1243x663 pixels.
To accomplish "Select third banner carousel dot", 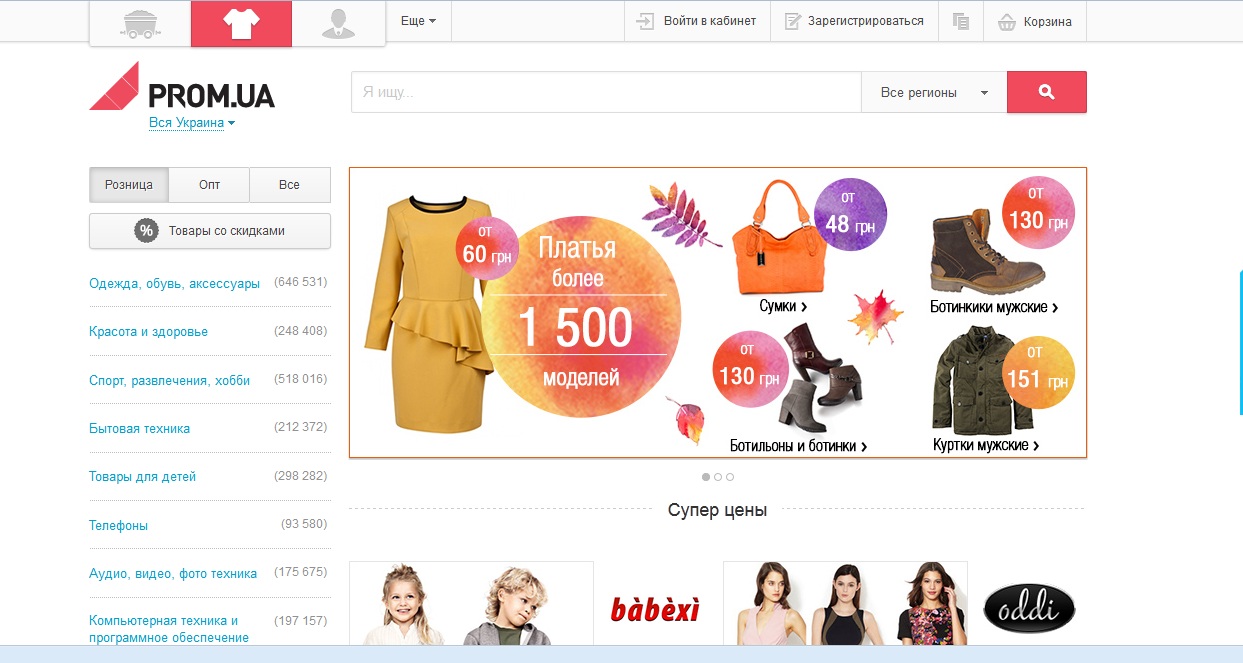I will 730,477.
